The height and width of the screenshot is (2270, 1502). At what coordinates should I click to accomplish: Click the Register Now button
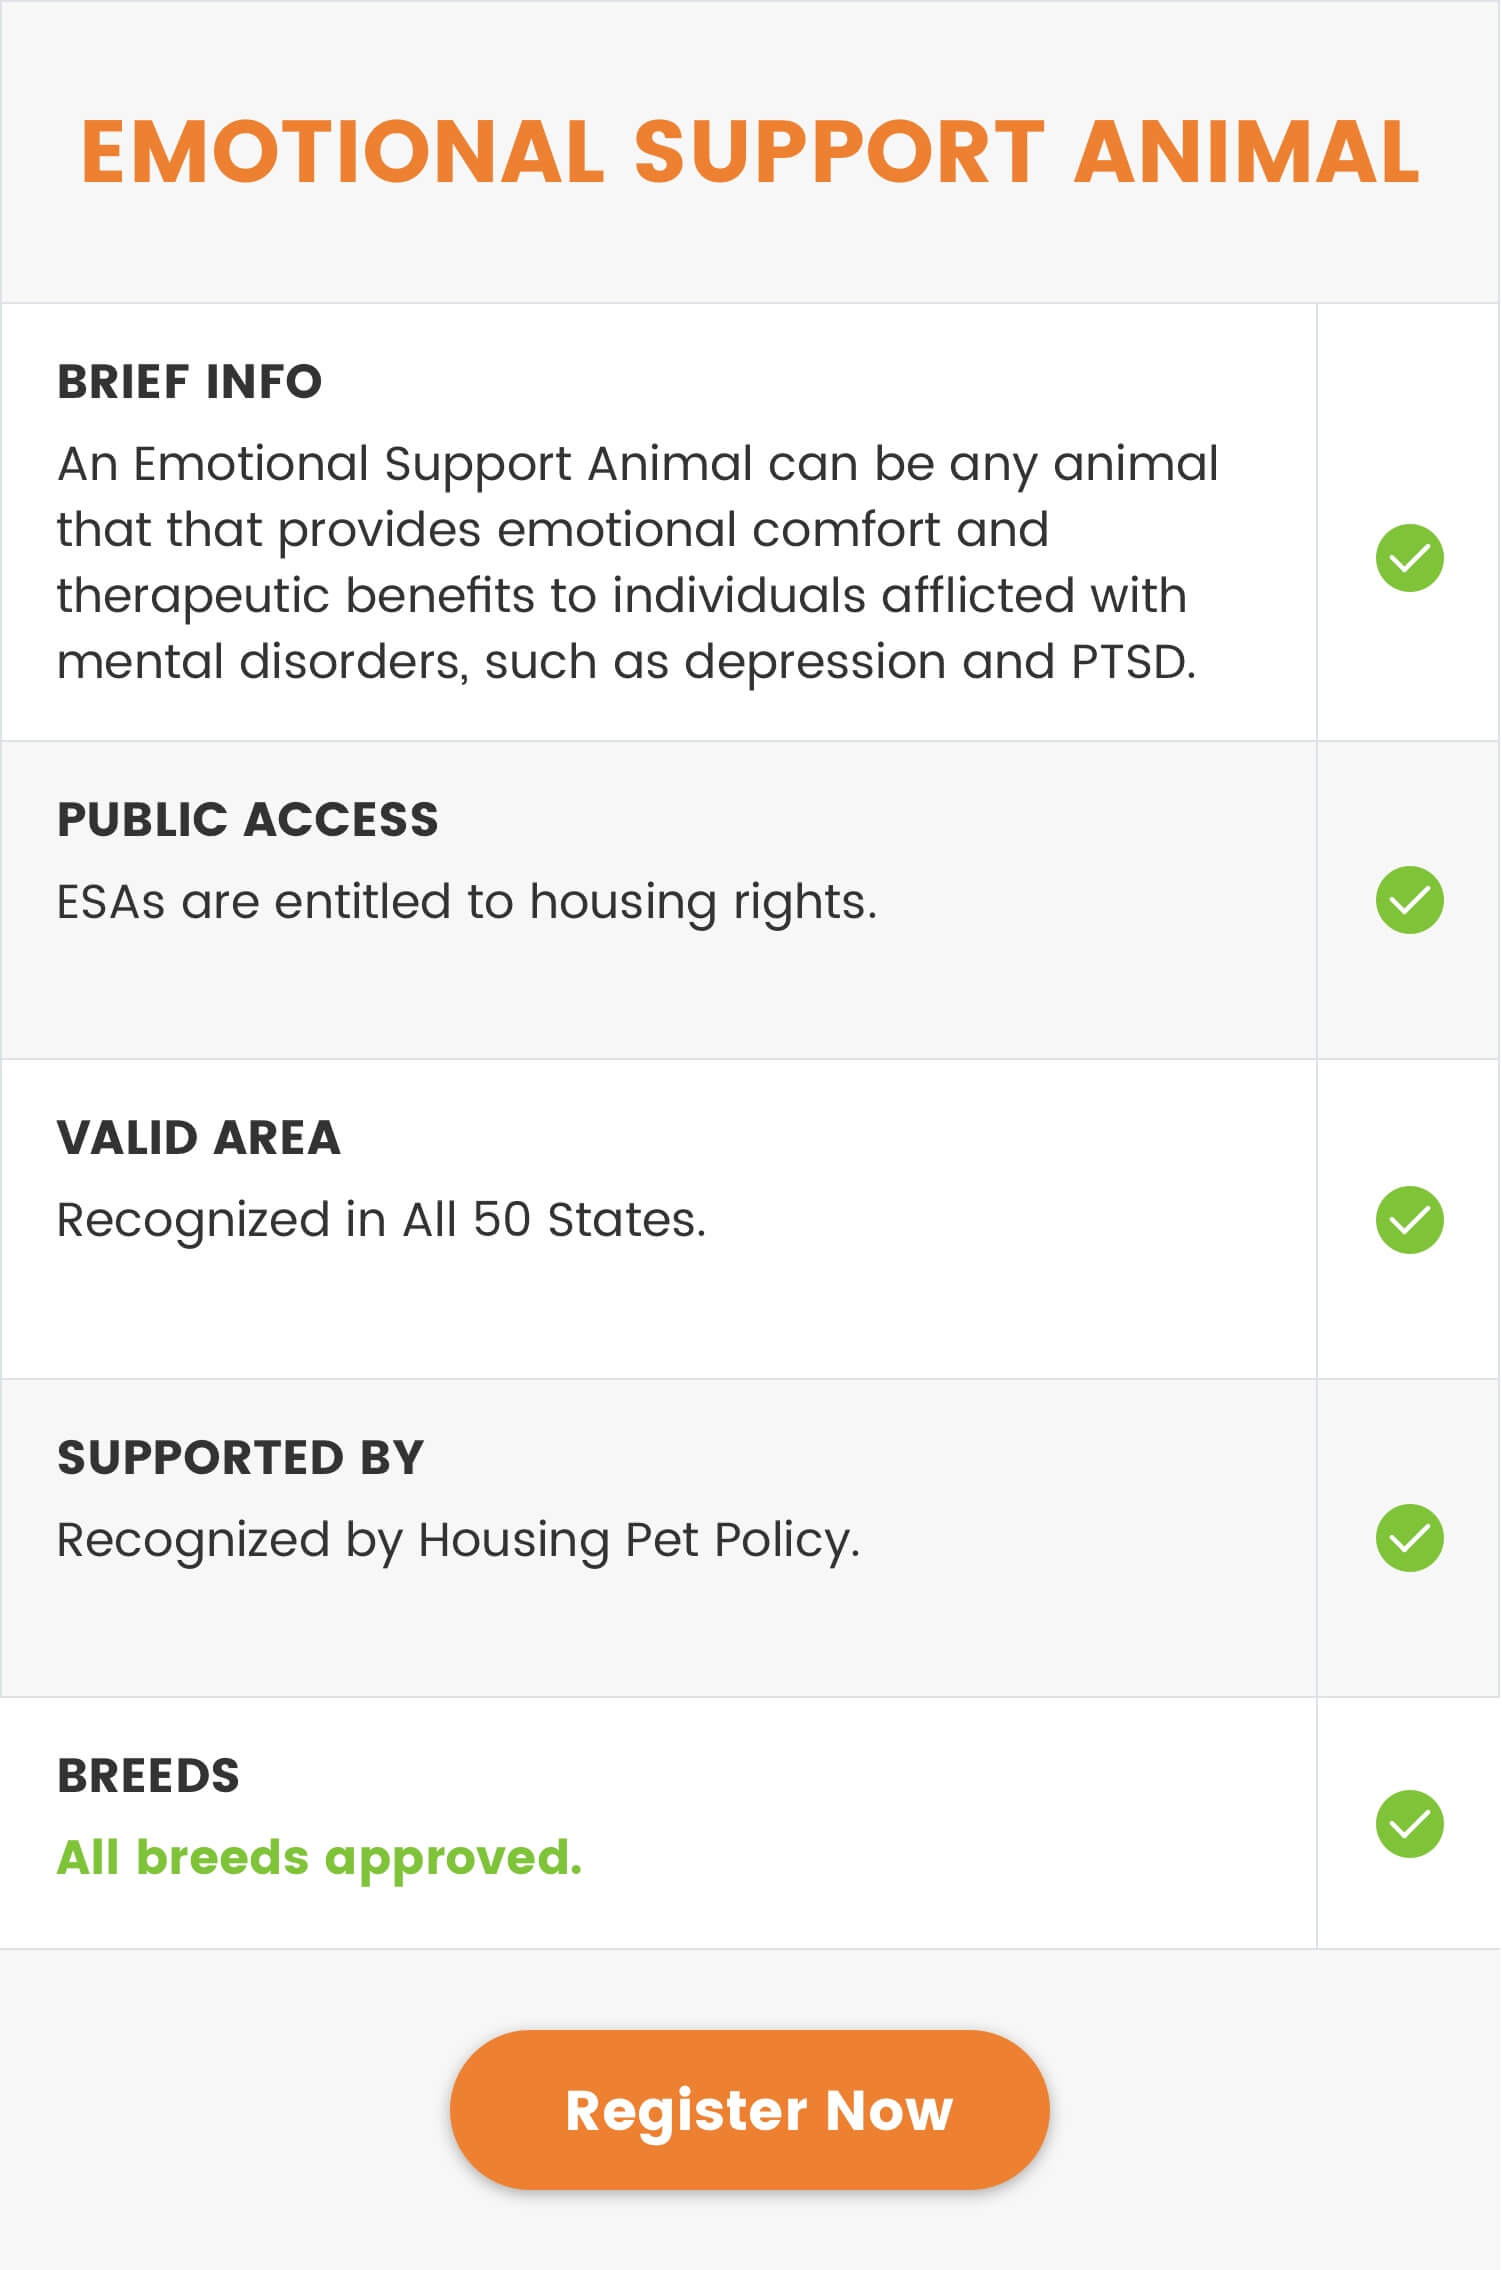750,2110
